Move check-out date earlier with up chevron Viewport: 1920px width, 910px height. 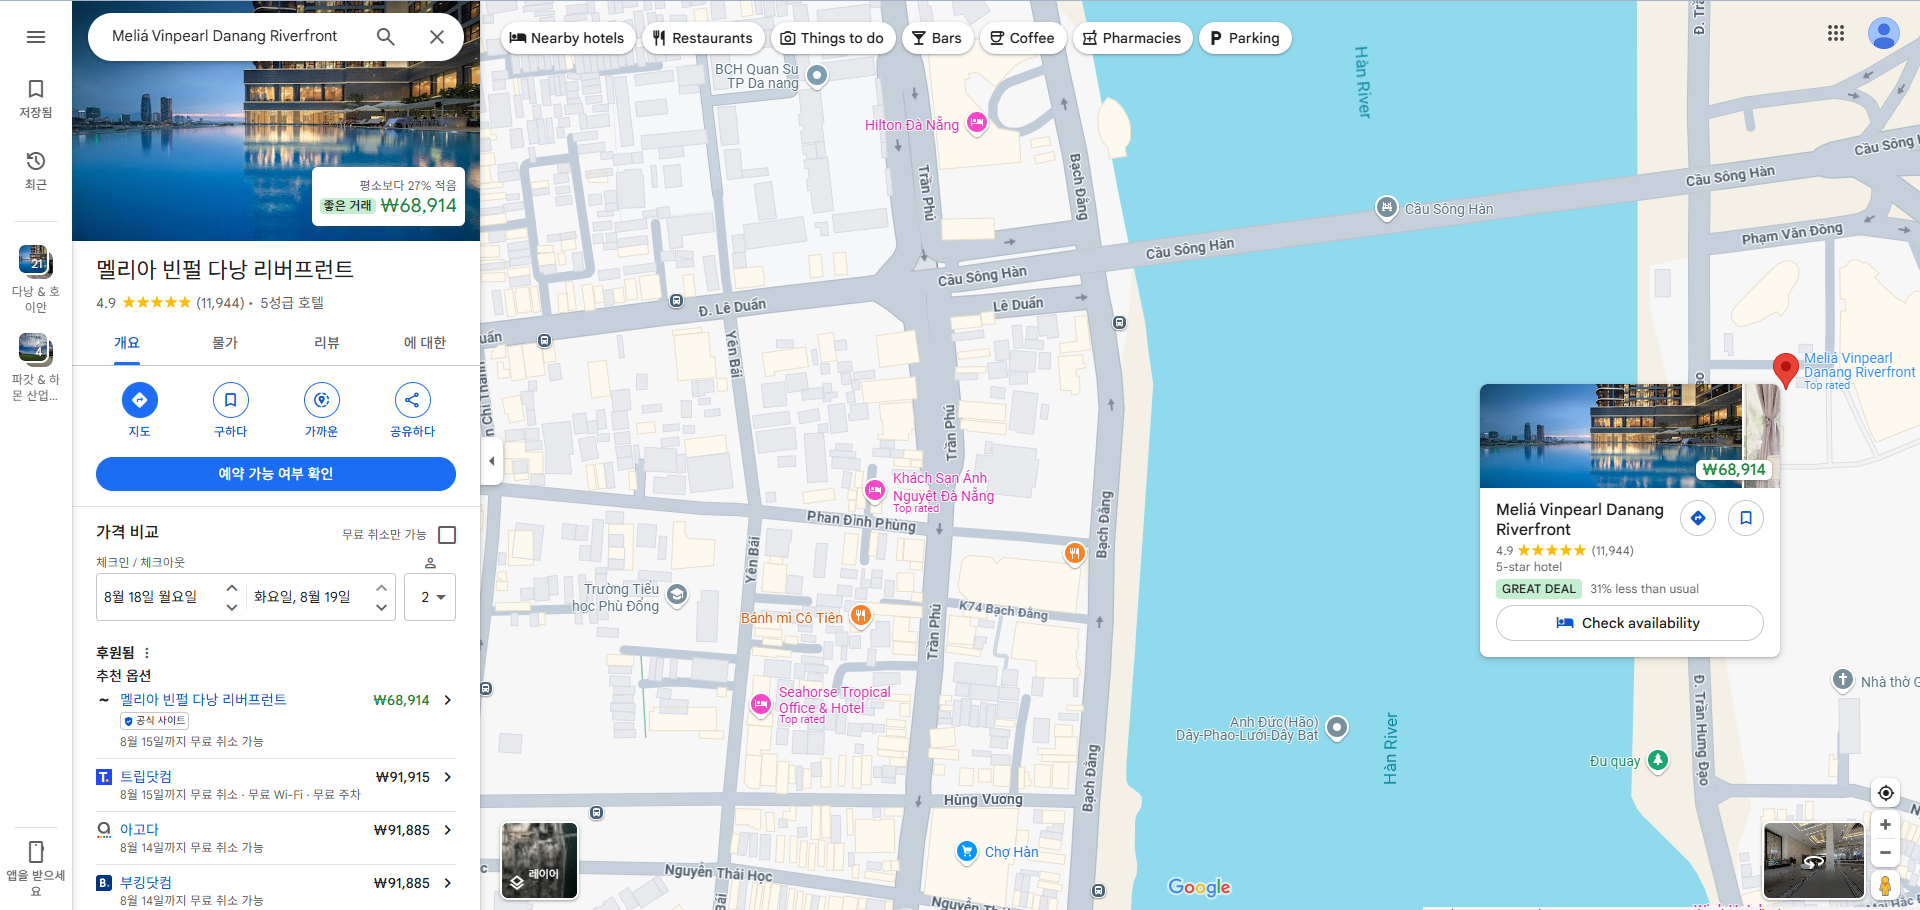(x=381, y=587)
